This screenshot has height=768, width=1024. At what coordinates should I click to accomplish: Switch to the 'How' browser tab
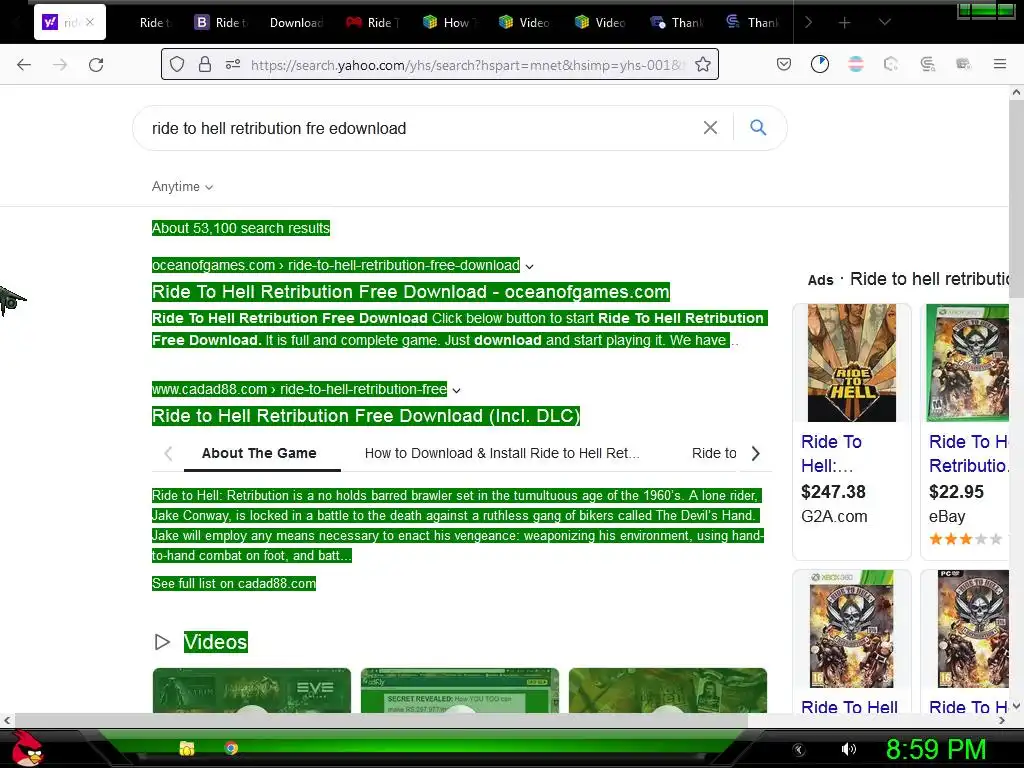click(x=449, y=23)
